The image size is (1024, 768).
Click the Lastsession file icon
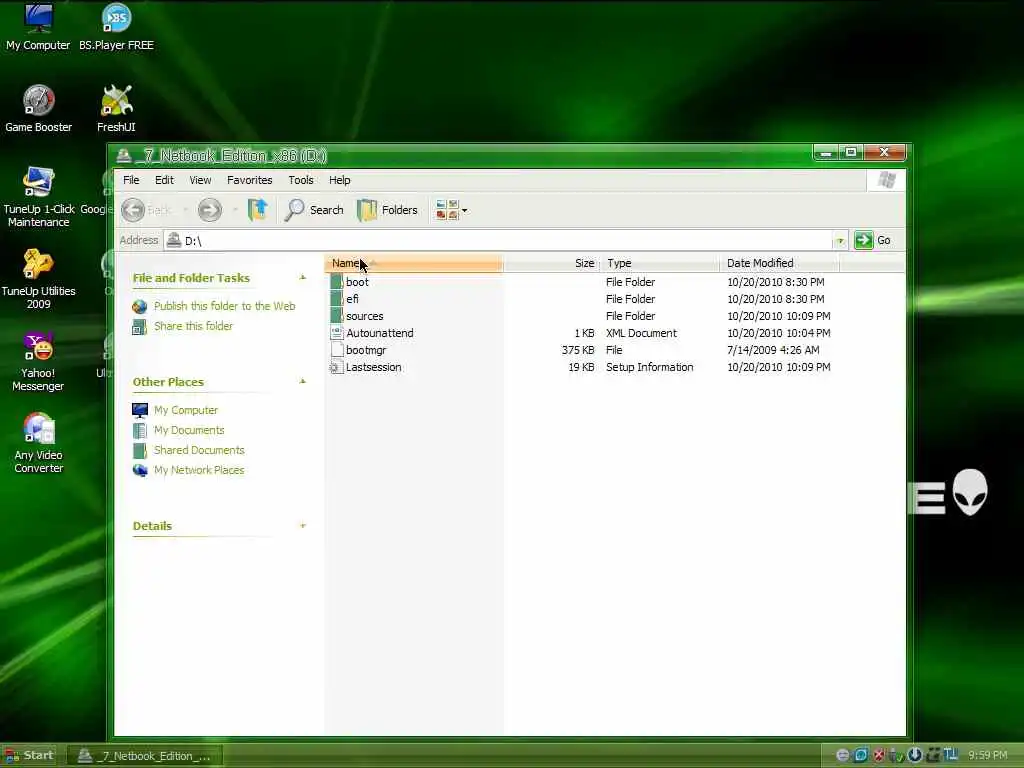click(x=336, y=367)
